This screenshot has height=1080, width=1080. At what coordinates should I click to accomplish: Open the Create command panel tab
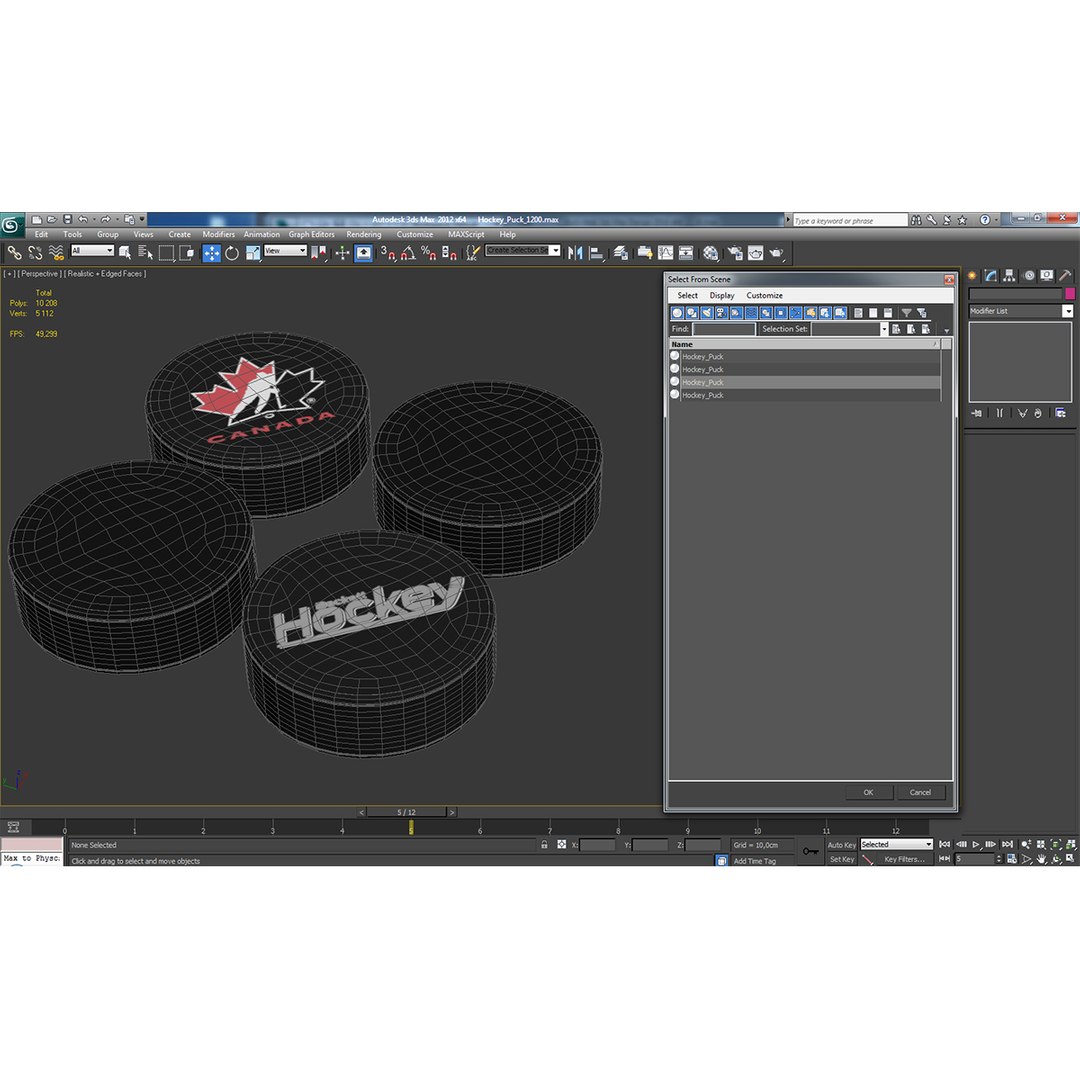[972, 276]
